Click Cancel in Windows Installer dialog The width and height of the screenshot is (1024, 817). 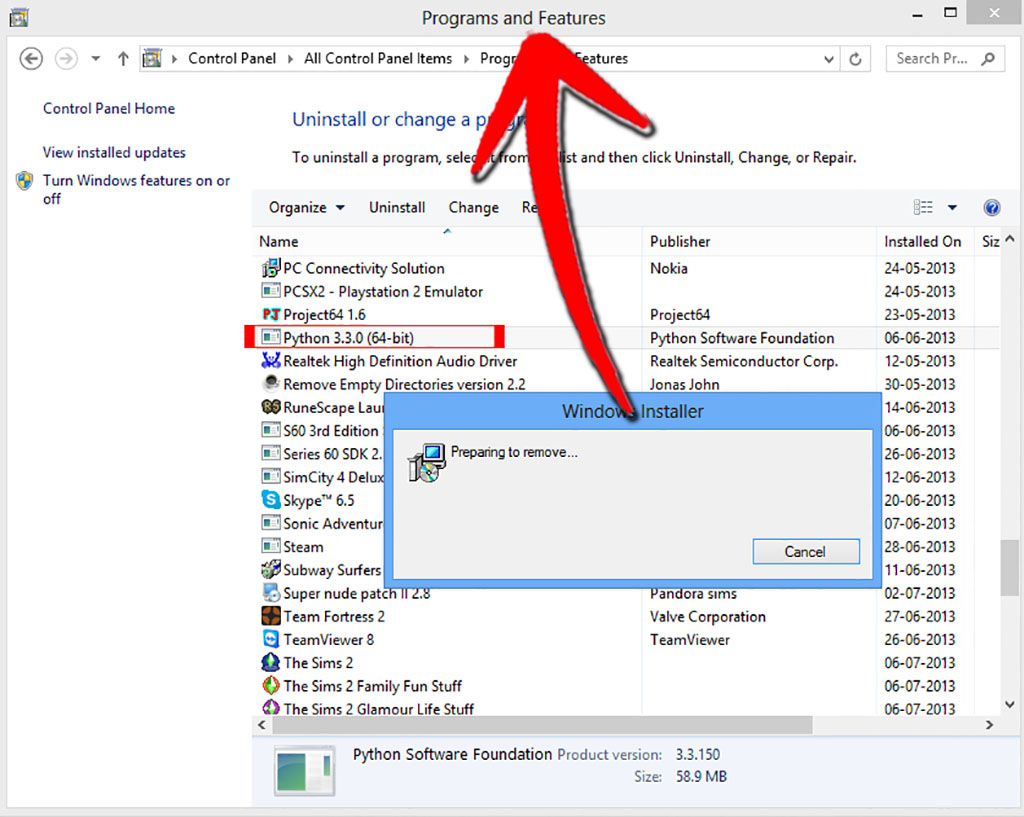805,552
